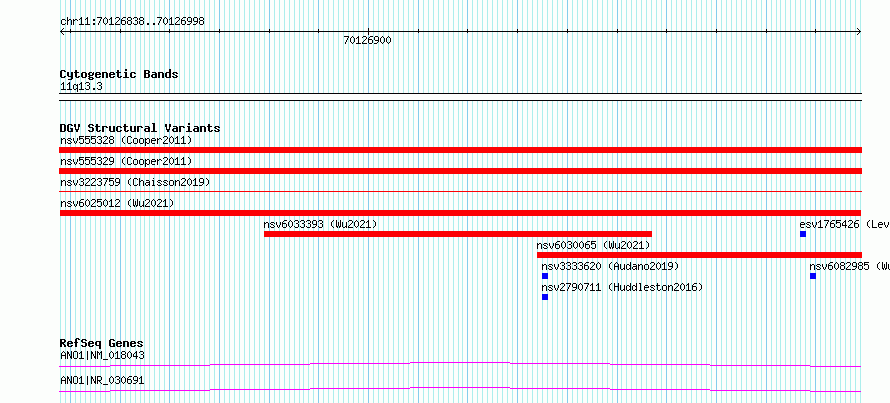
Task: Select the thin nsv3223759 (Chaisson2019) variant line
Action: 460,192
